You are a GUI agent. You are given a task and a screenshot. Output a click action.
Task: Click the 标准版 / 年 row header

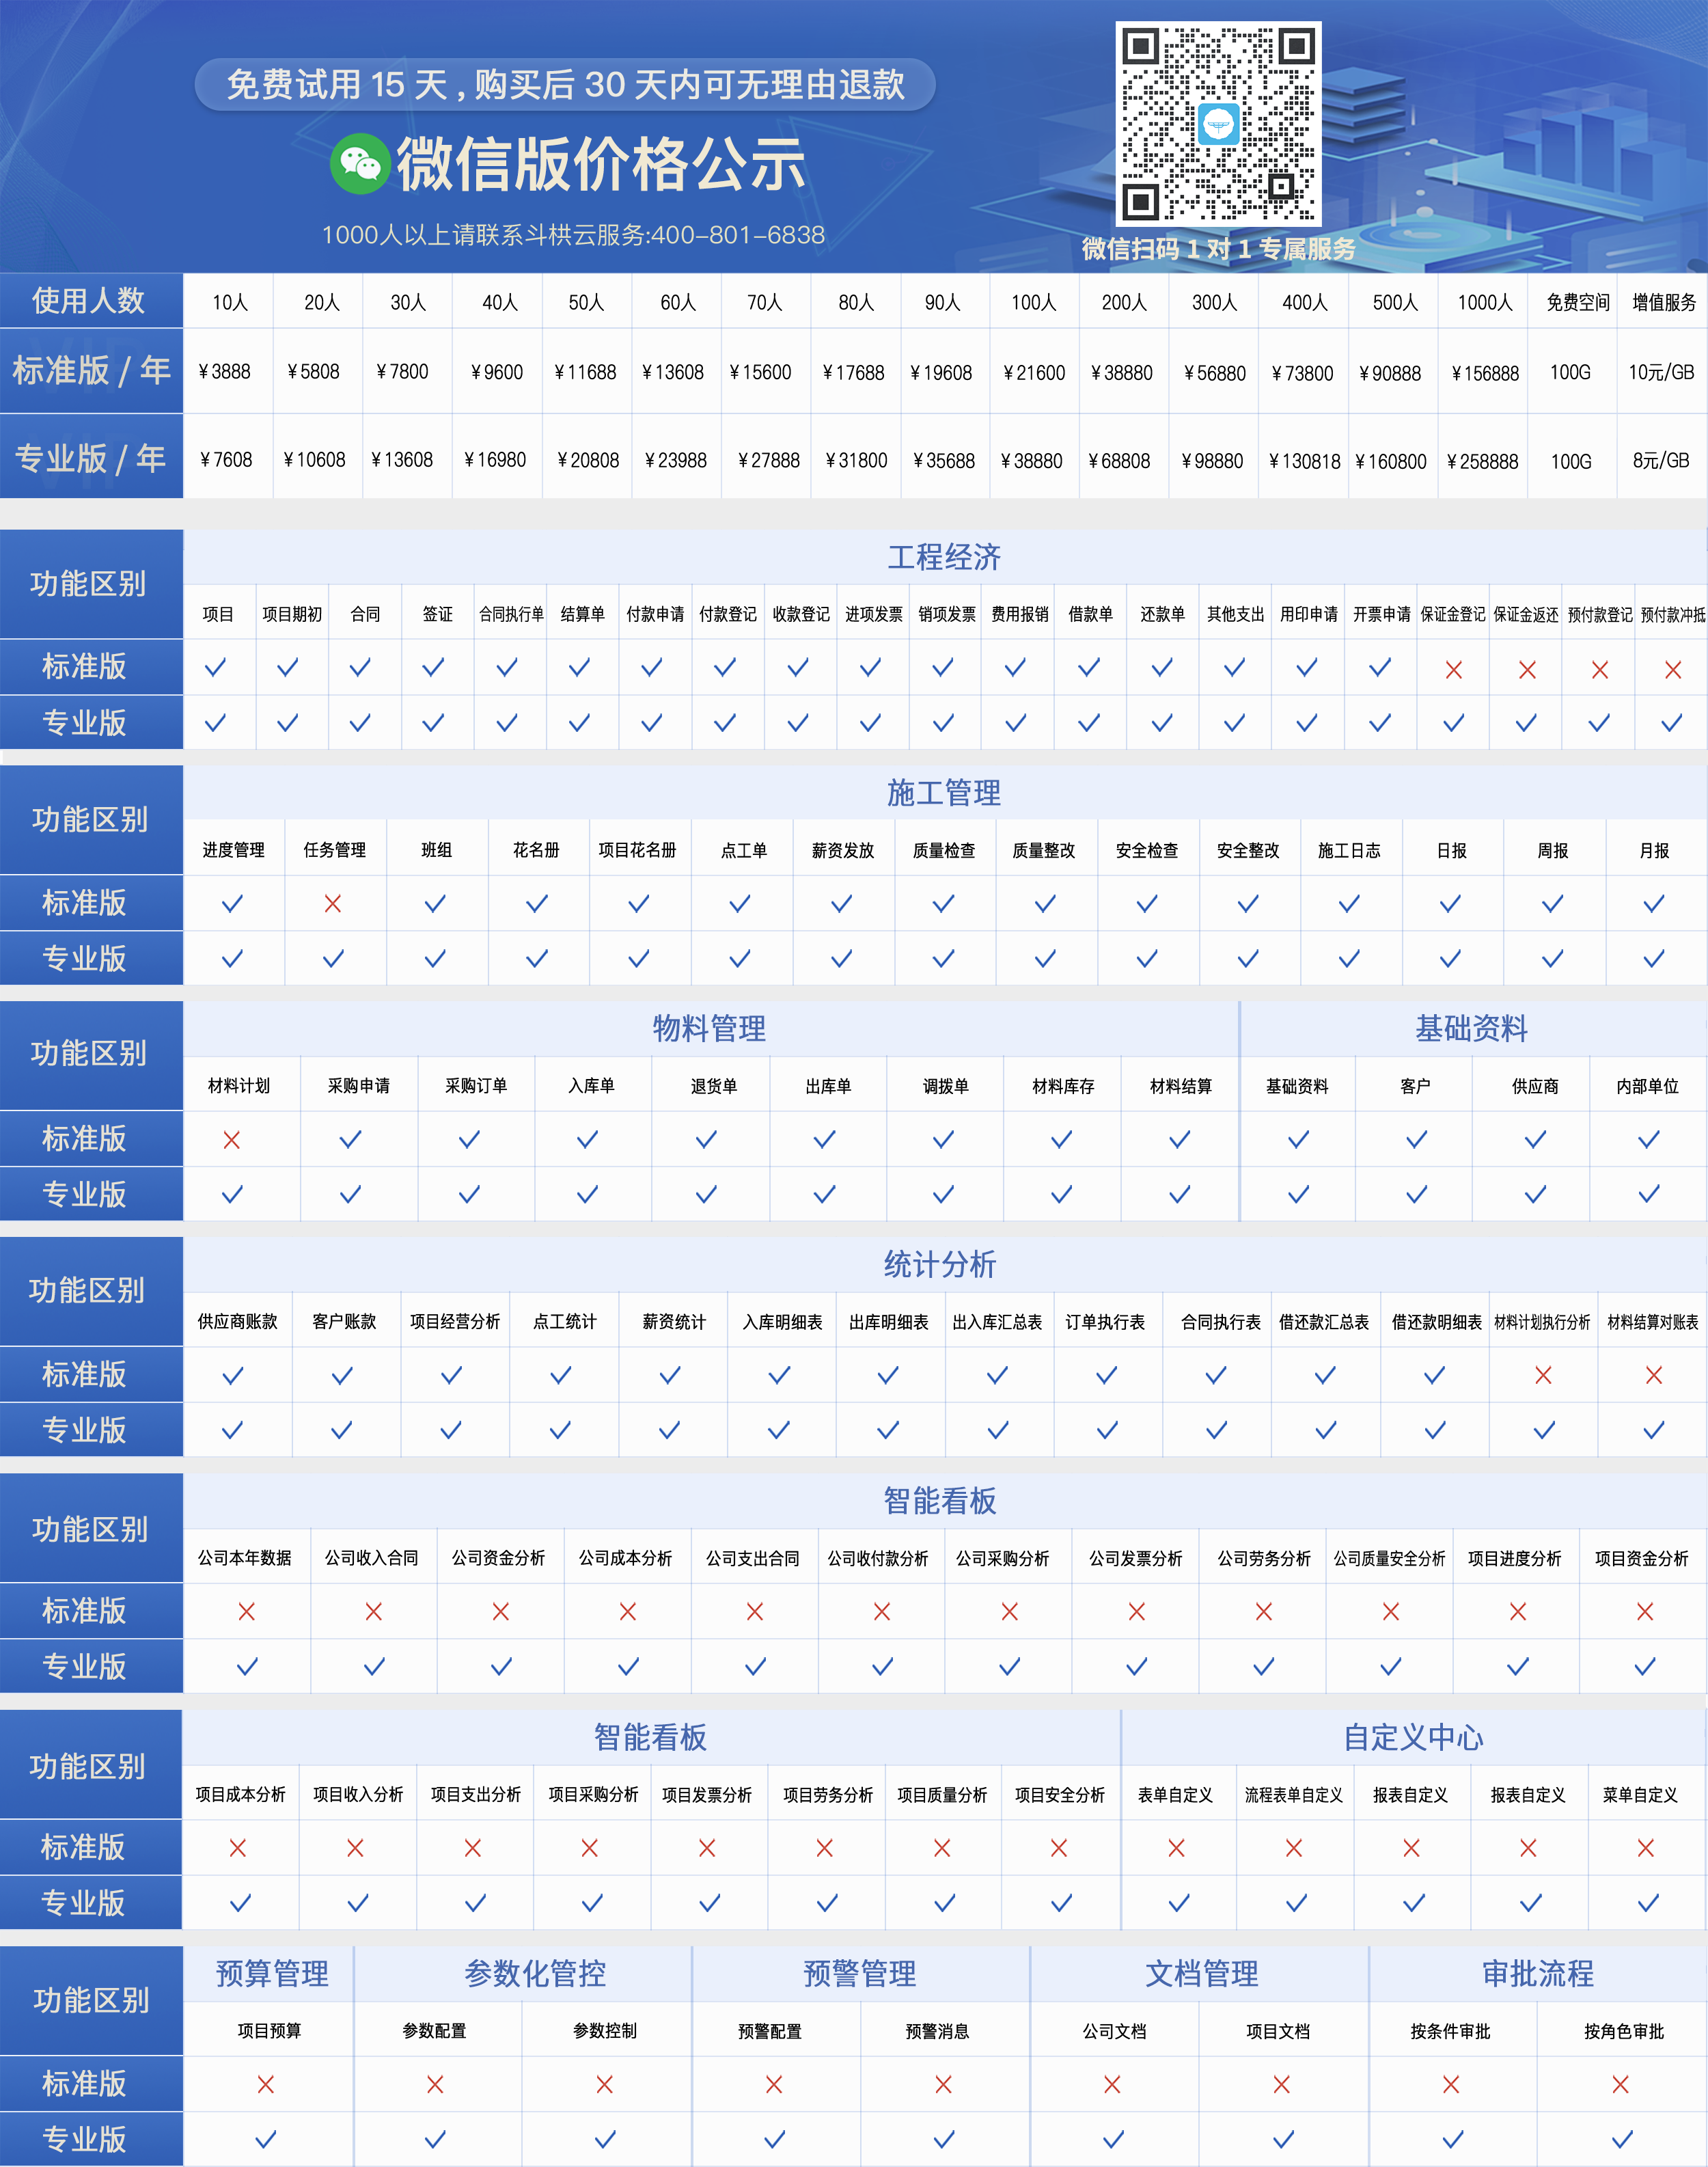(x=91, y=371)
